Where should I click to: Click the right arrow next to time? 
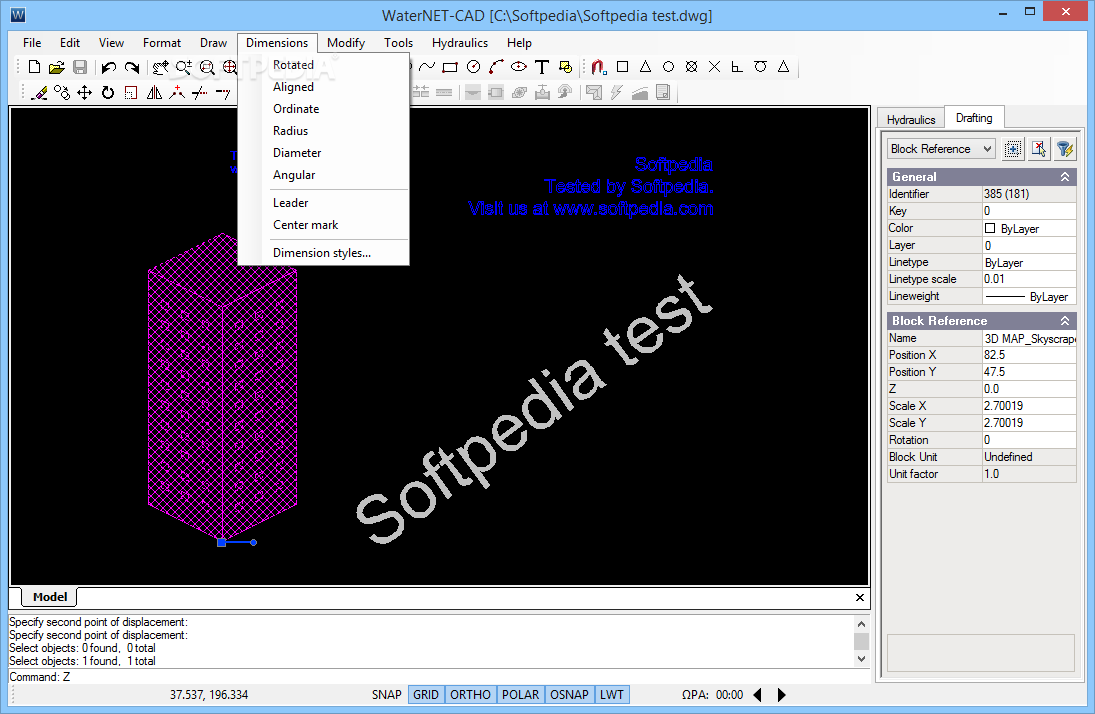tap(781, 694)
